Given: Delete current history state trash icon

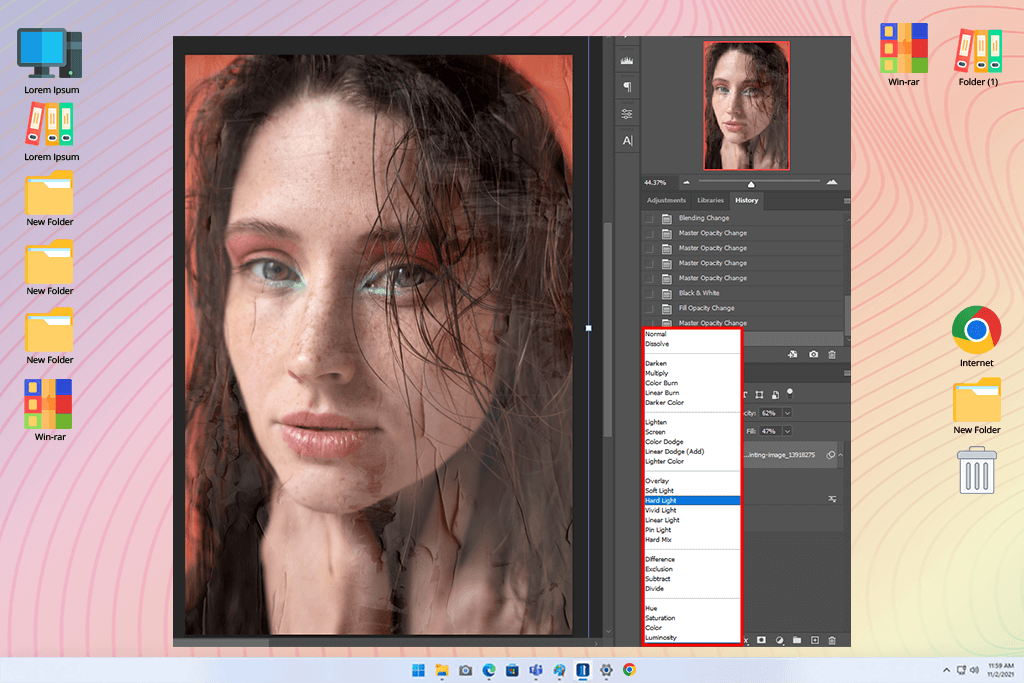Looking at the screenshot, I should tap(832, 355).
